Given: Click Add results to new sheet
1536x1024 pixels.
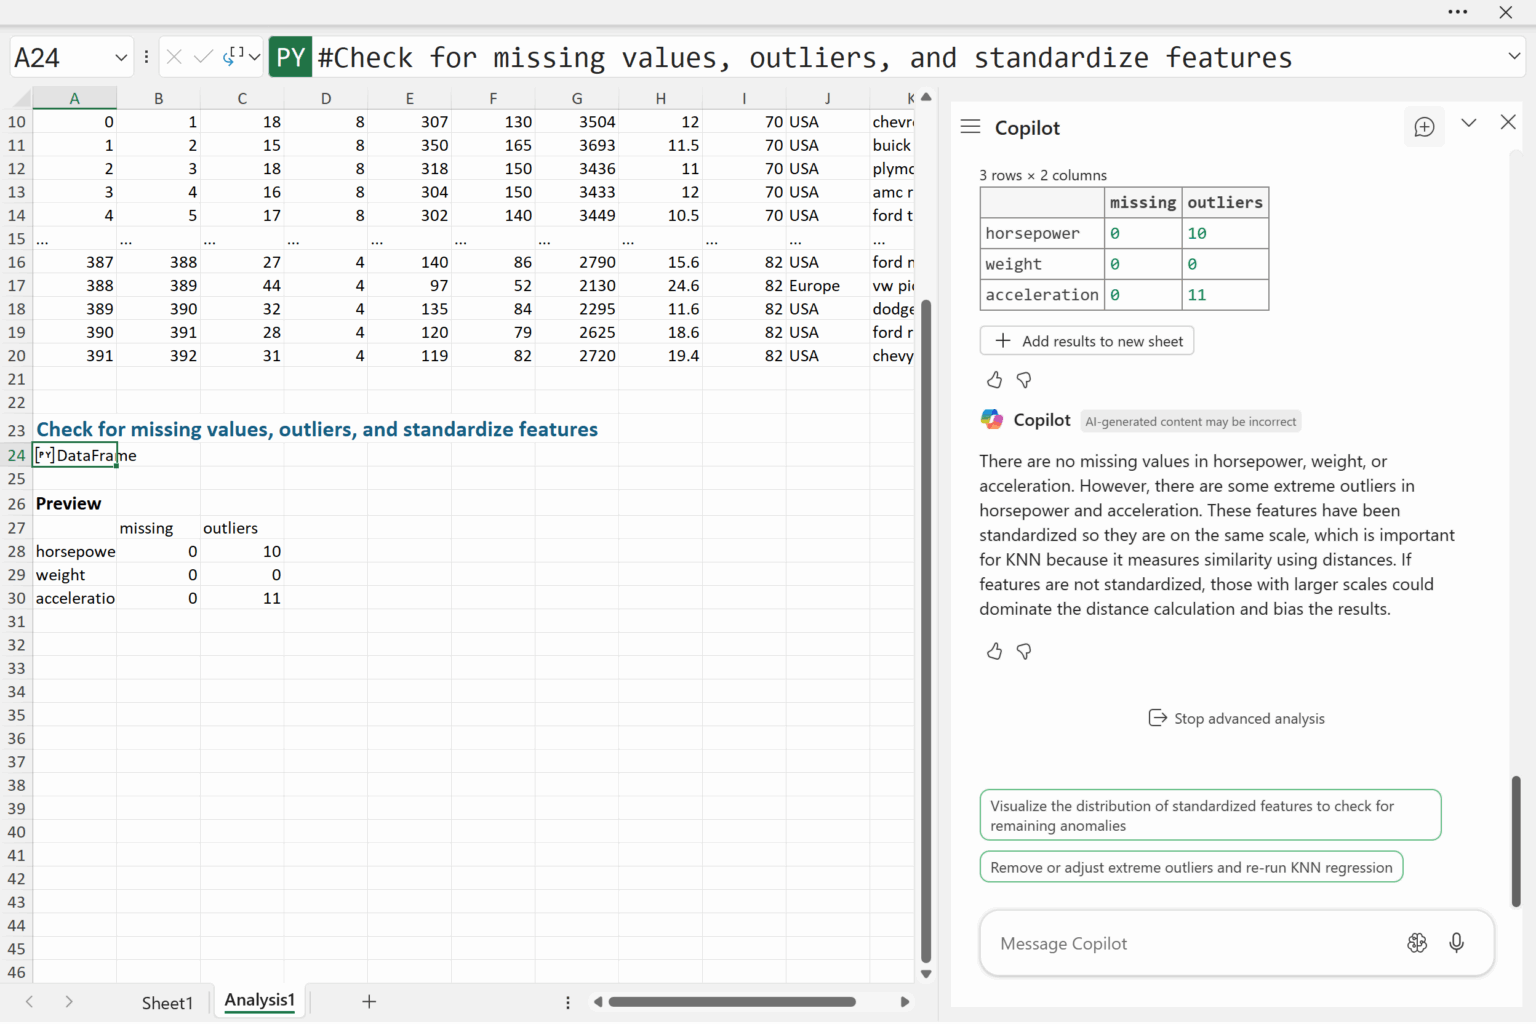Looking at the screenshot, I should point(1087,341).
